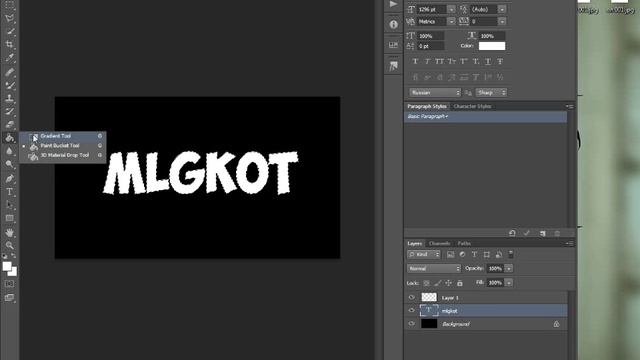The width and height of the screenshot is (640, 360).
Task: Click Clear Override in the Paragraph Styles footer
Action: tap(512, 233)
